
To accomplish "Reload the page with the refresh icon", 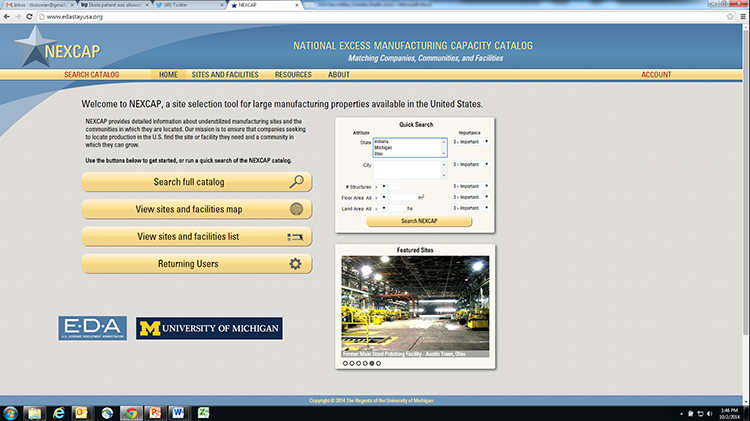I will tap(29, 16).
